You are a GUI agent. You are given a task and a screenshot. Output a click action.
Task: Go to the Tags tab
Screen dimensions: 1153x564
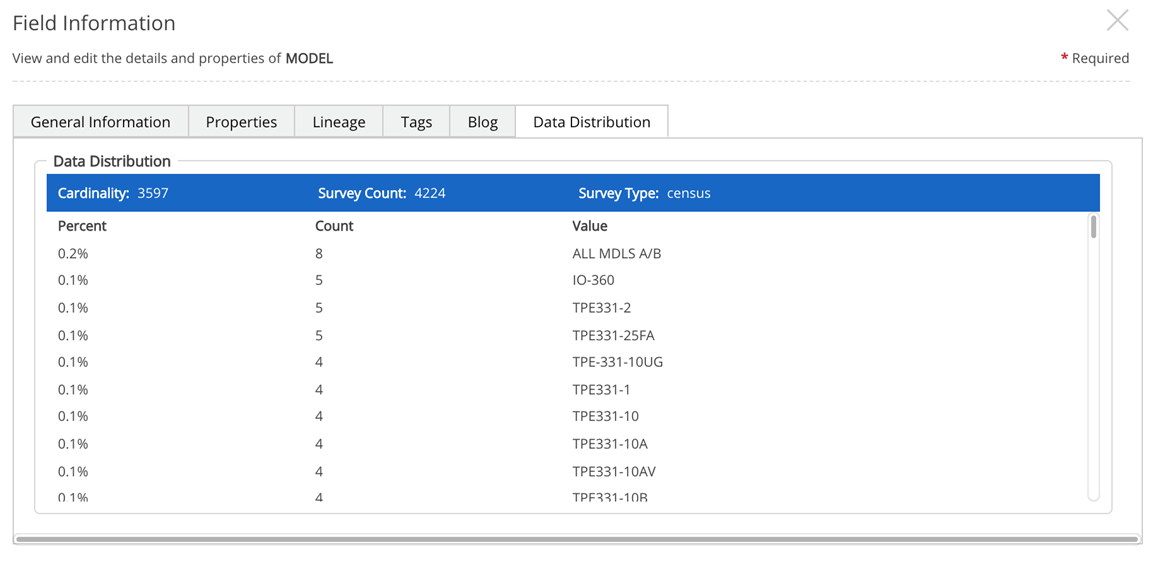[x=416, y=122]
